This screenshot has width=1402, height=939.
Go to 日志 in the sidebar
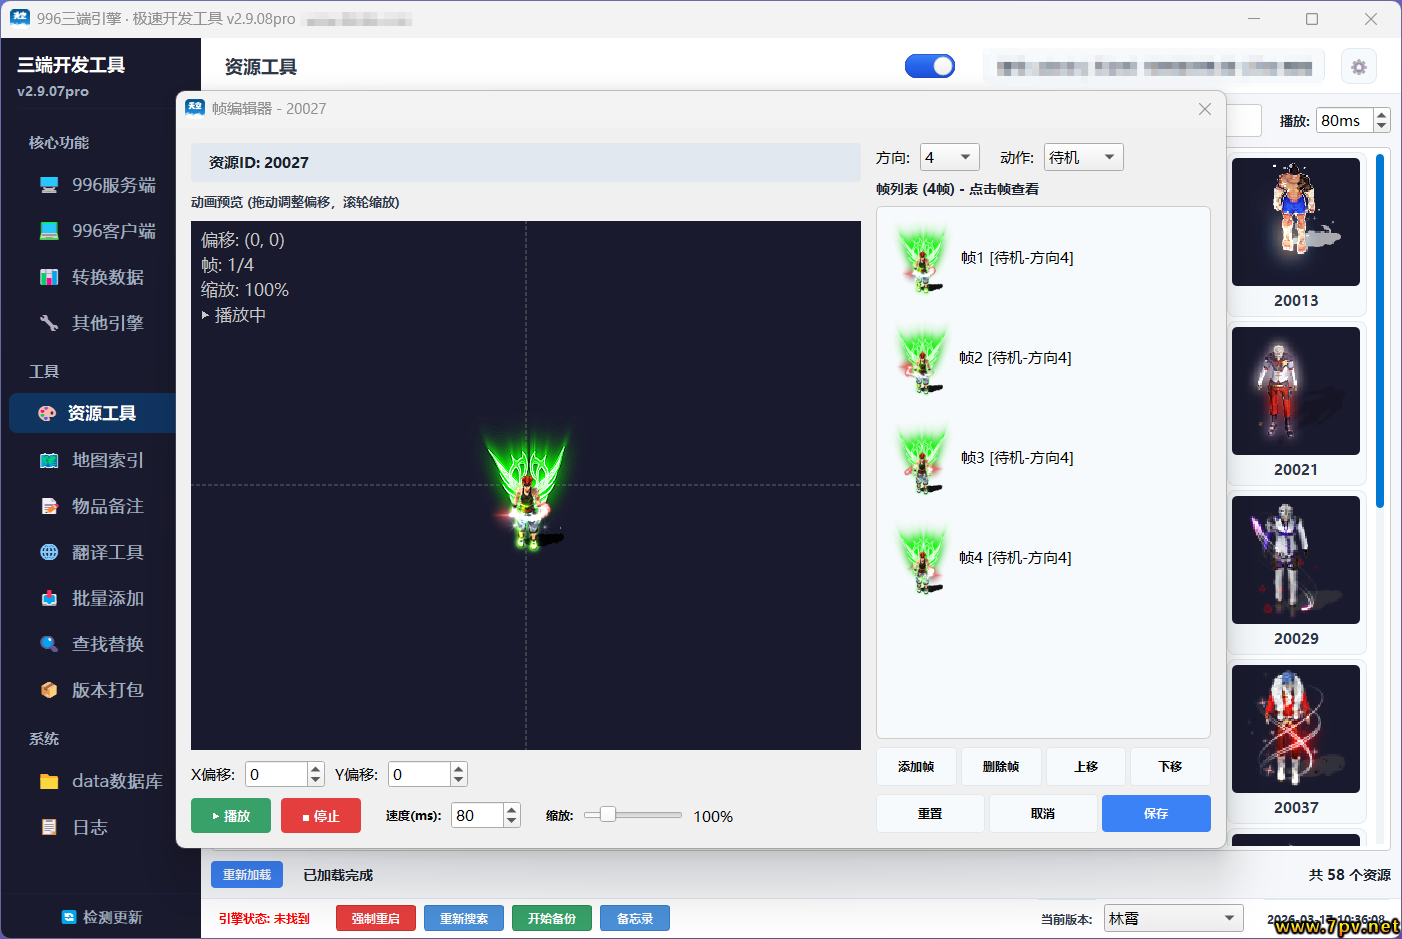89,827
